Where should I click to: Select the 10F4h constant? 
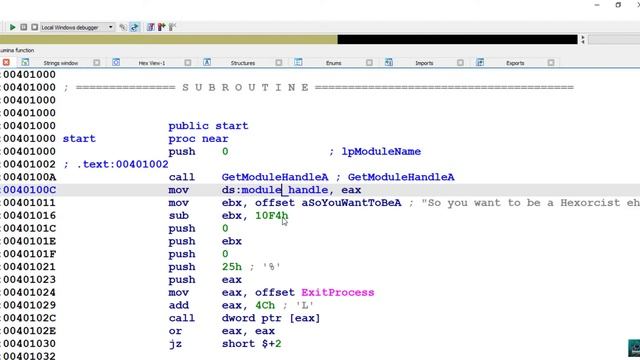click(x=271, y=216)
